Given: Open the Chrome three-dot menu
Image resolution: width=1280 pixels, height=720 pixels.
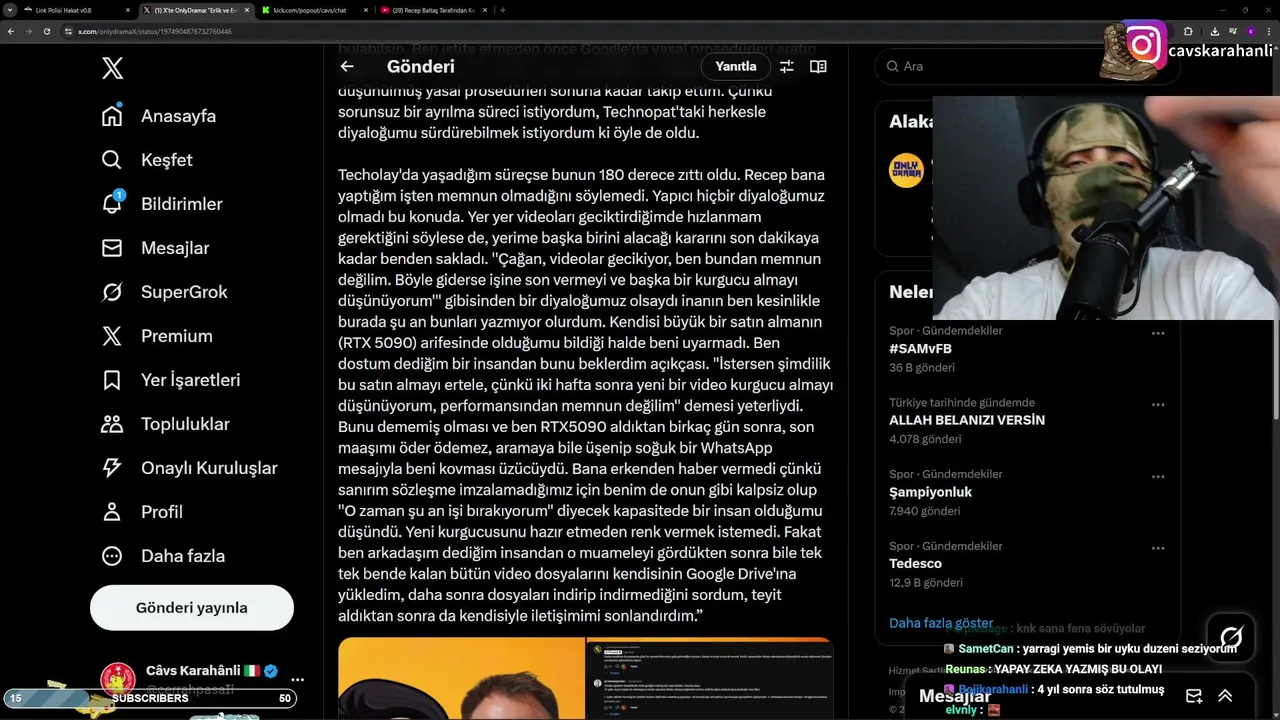Looking at the screenshot, I should tap(1270, 31).
